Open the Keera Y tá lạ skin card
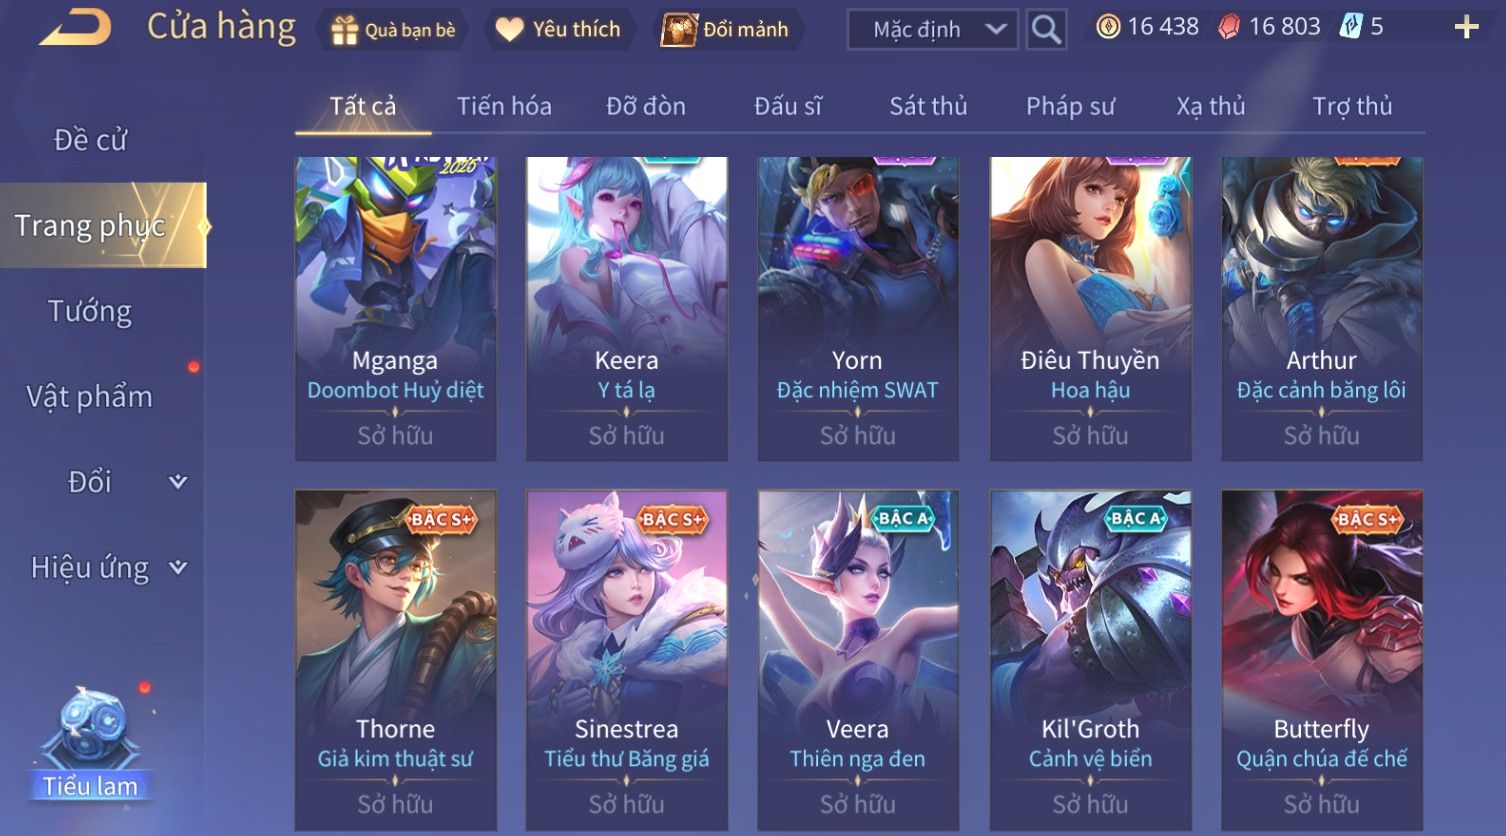This screenshot has height=836, width=1506. click(x=626, y=308)
